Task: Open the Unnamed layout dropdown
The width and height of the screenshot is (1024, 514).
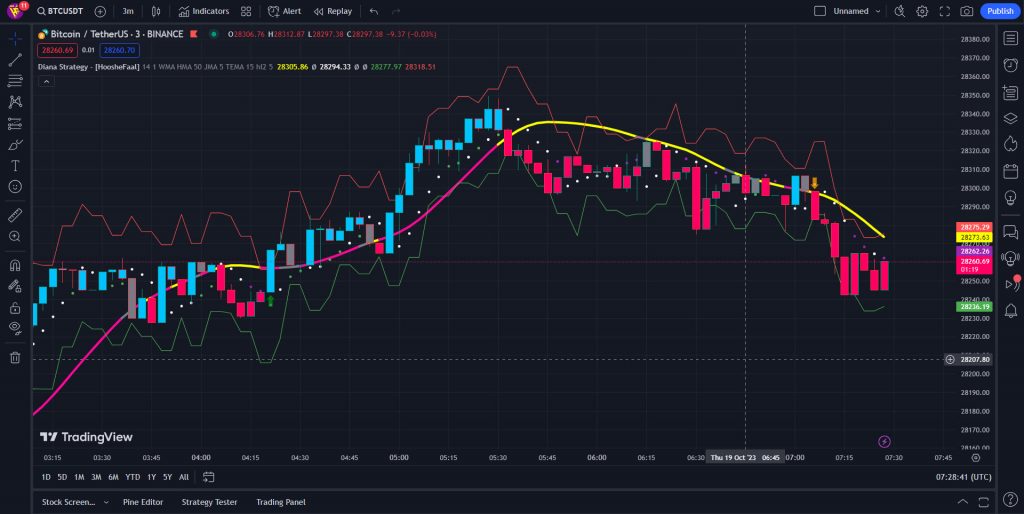Action: coord(857,11)
